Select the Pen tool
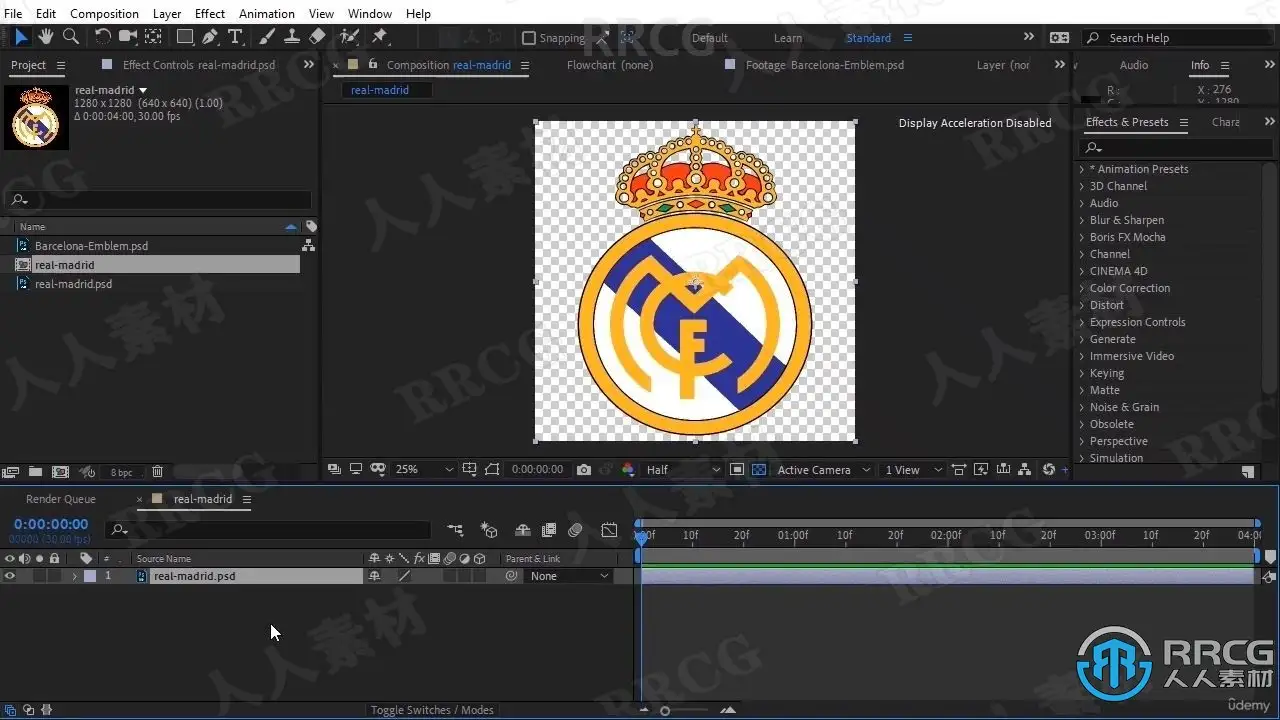This screenshot has width=1280, height=720. 210,37
